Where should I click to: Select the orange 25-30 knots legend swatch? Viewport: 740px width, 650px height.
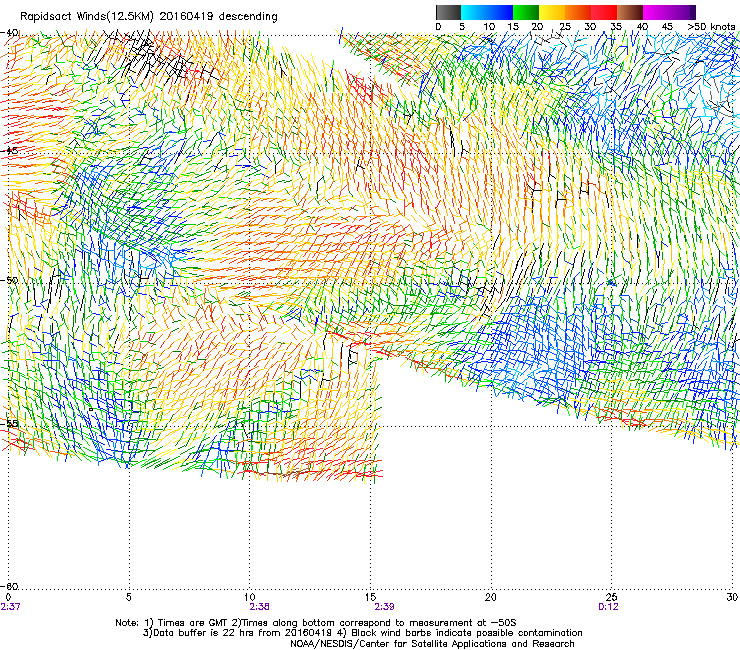point(578,12)
